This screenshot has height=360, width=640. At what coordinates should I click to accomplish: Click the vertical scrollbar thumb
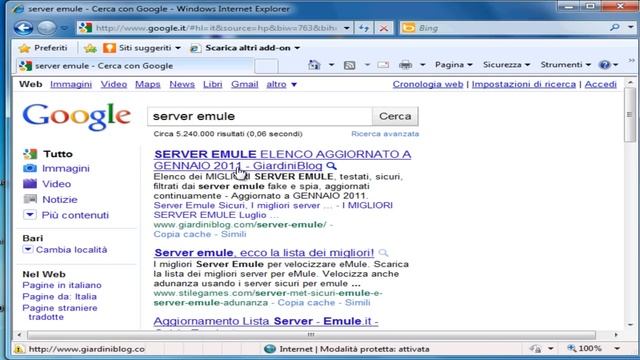click(x=630, y=115)
